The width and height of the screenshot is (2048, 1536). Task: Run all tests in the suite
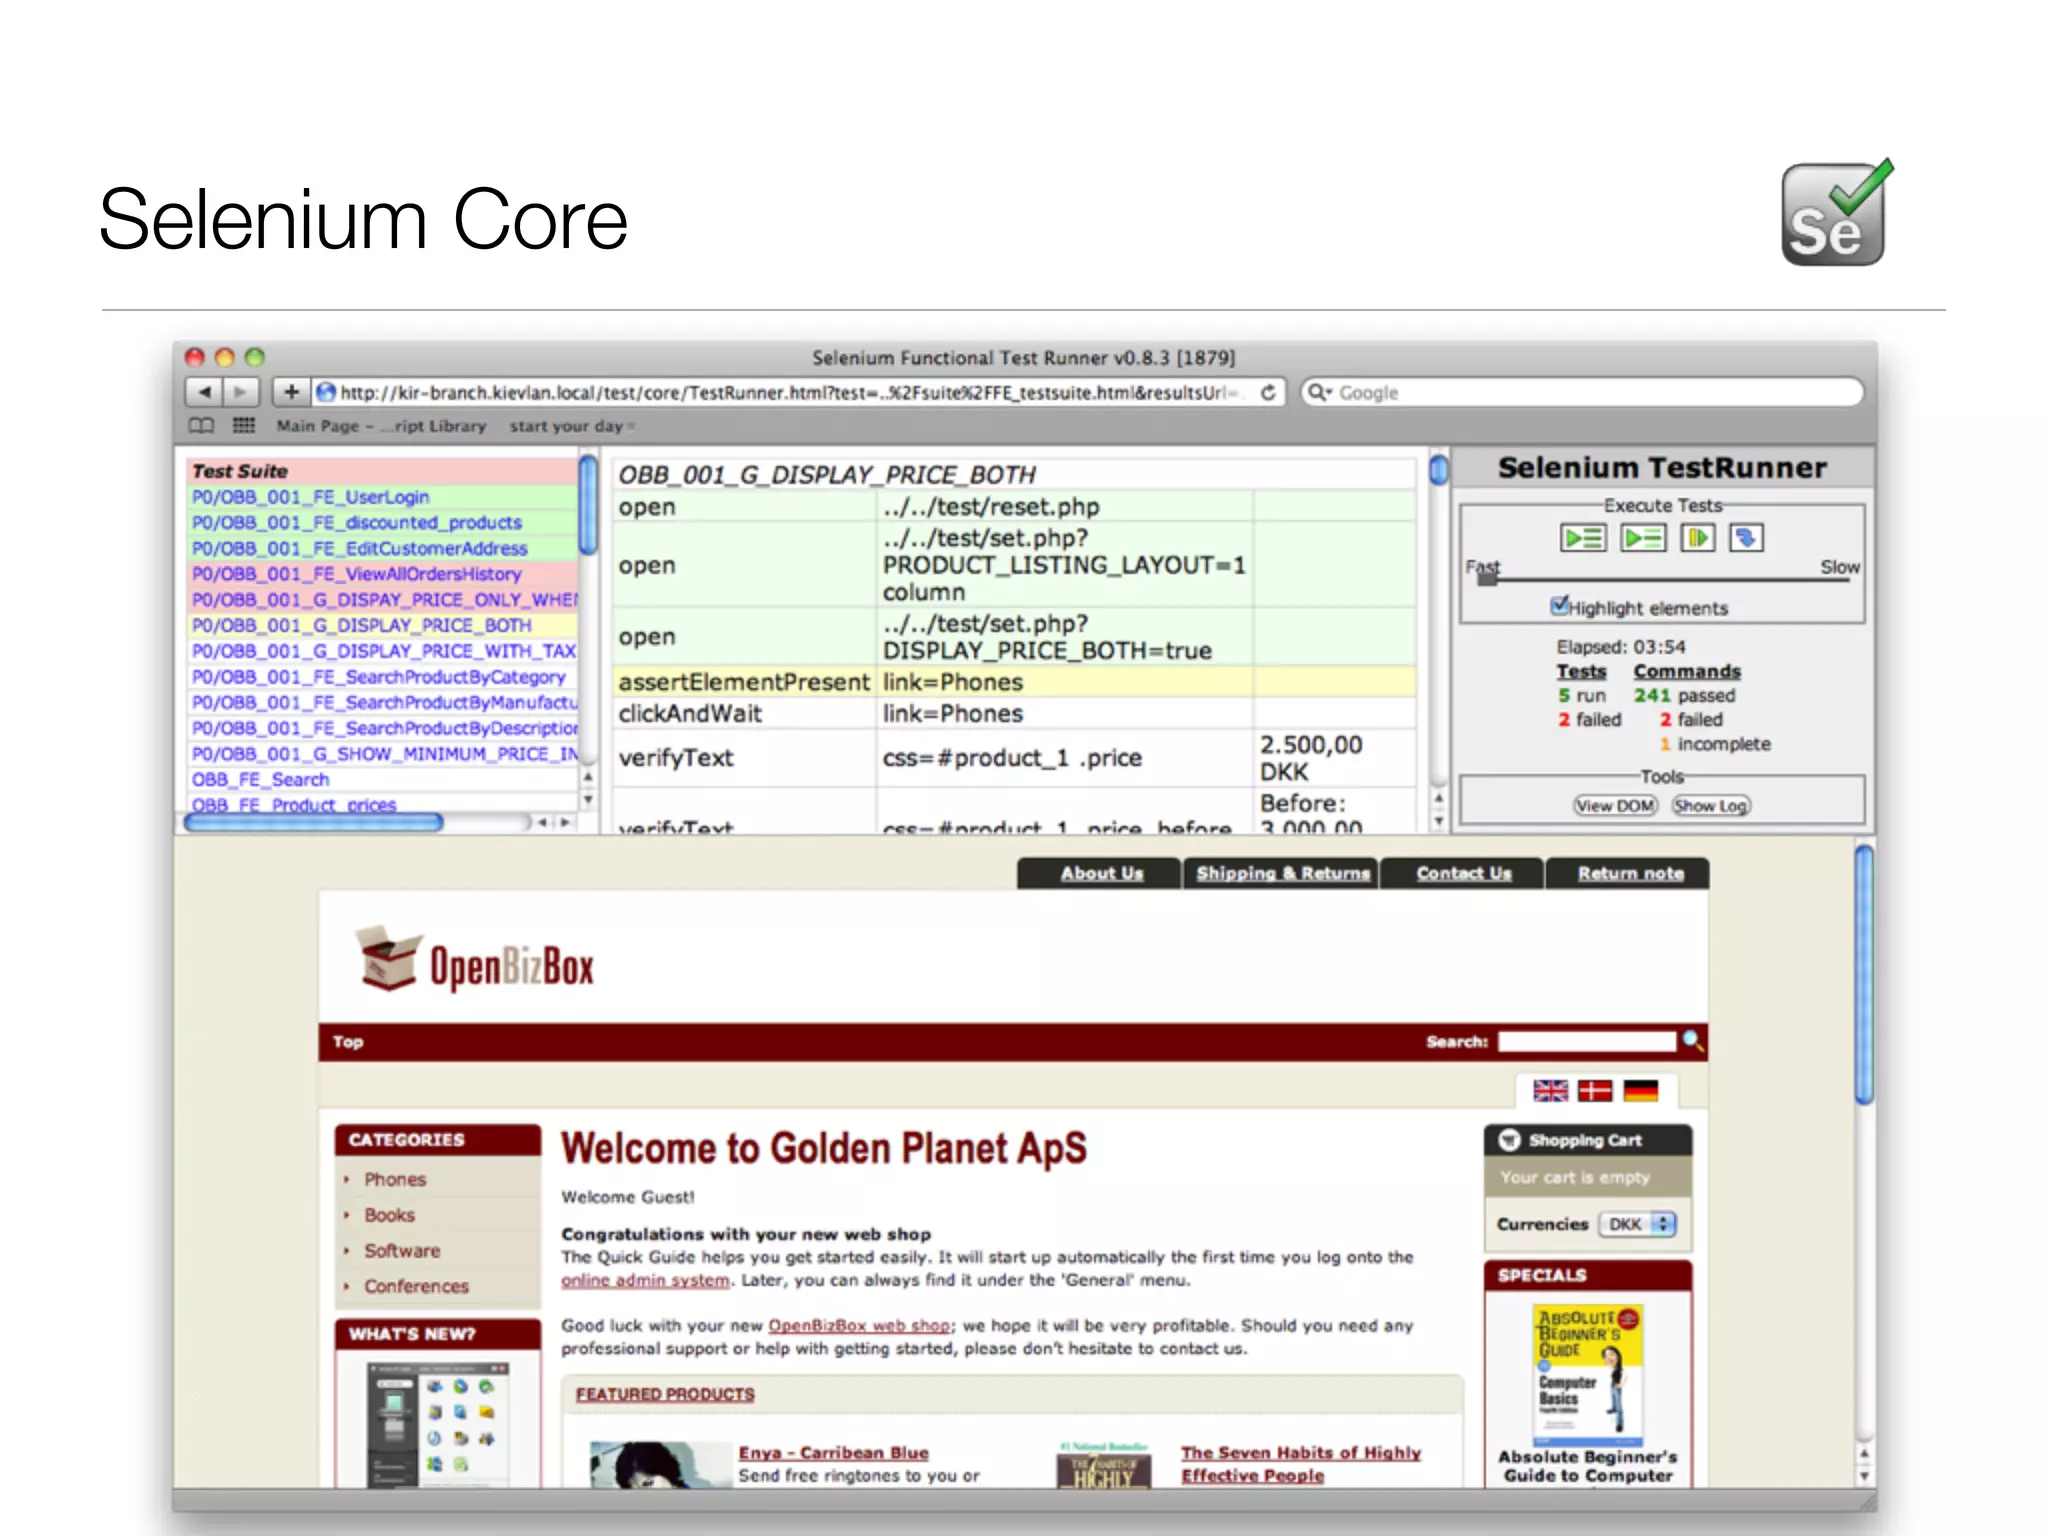point(1583,539)
